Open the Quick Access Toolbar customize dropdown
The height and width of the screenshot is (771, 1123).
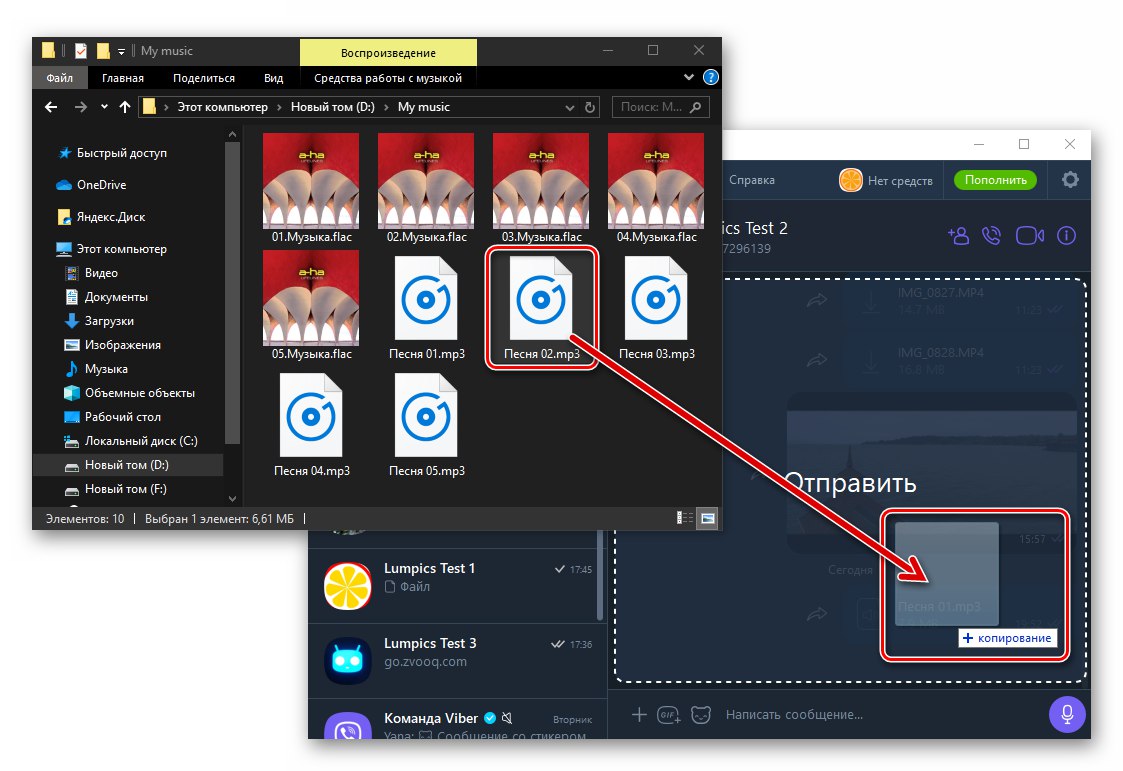point(121,52)
